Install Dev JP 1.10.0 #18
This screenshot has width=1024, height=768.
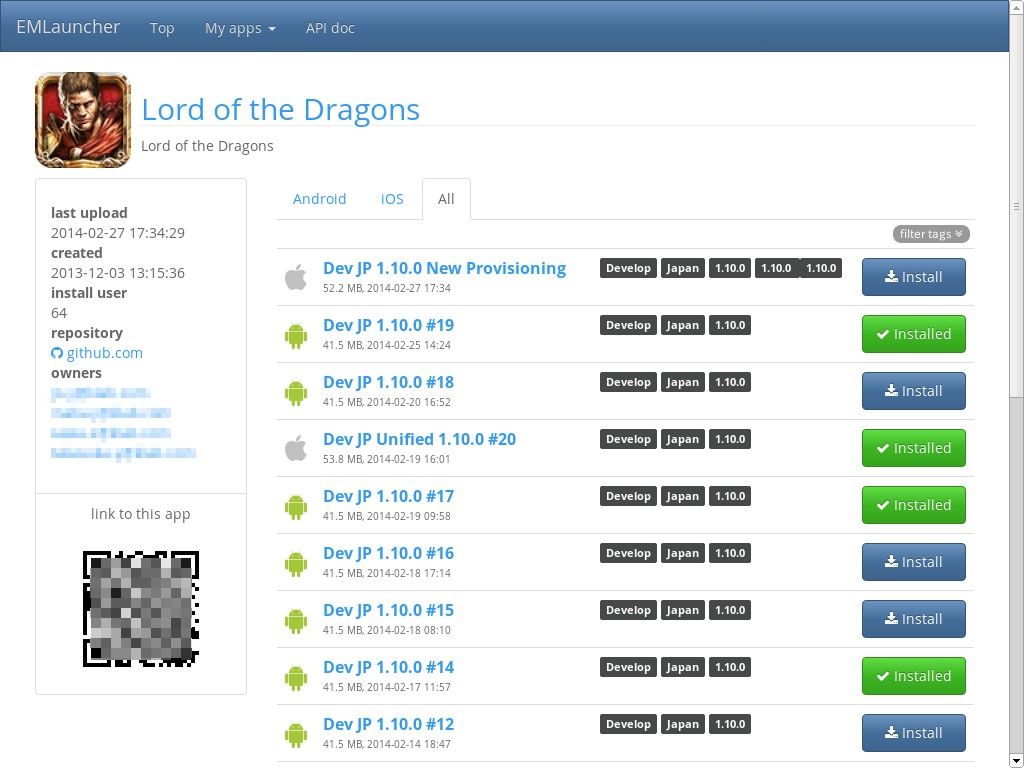pyautogui.click(x=914, y=391)
